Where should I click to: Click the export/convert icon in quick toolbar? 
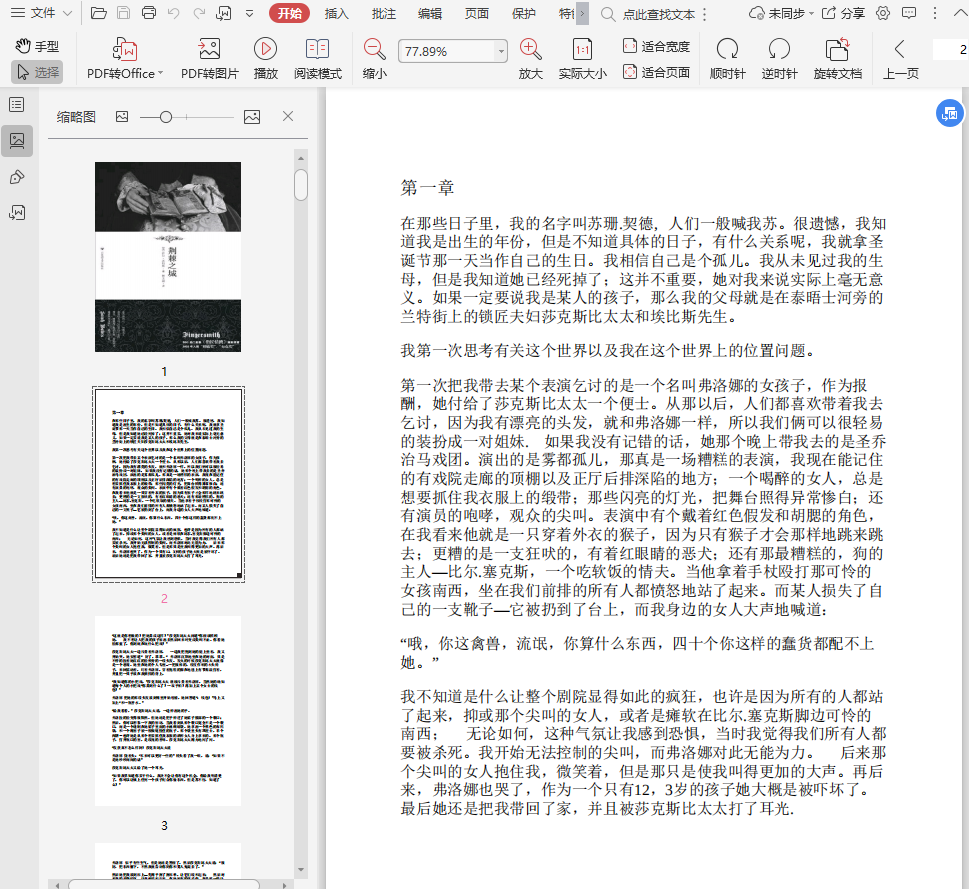224,13
